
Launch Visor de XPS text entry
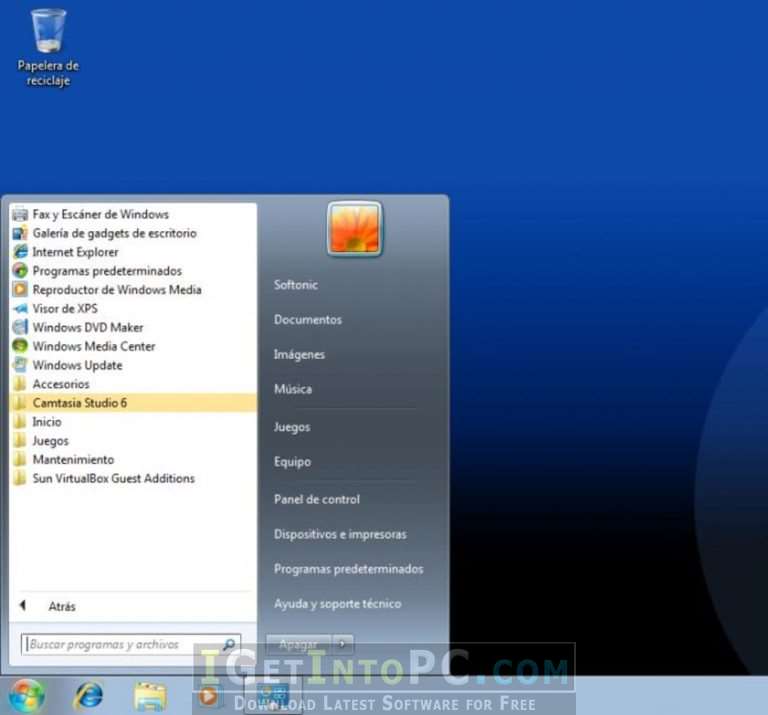point(65,309)
